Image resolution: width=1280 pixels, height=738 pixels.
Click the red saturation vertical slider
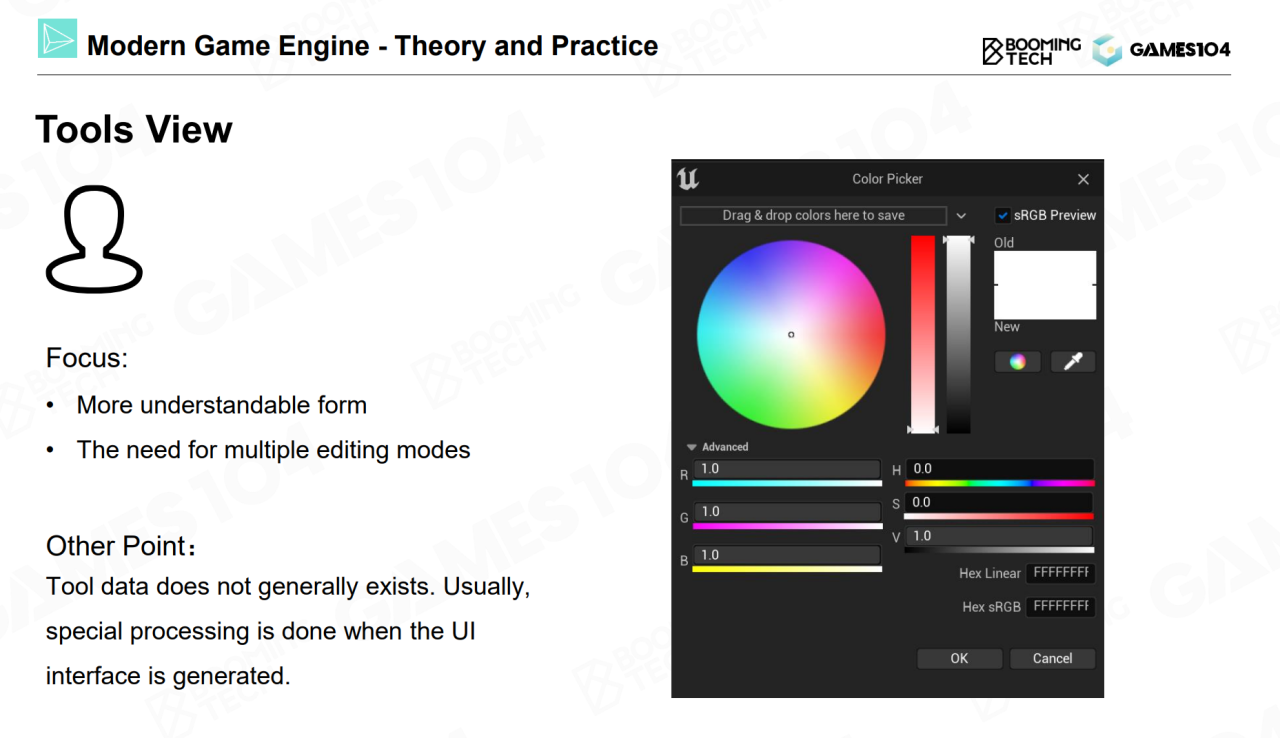(923, 334)
